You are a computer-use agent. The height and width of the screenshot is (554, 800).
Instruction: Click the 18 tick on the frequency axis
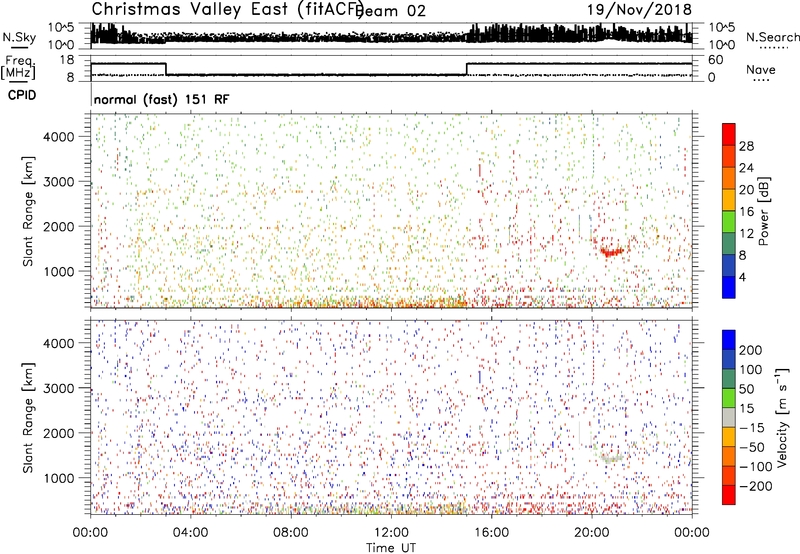click(x=67, y=60)
